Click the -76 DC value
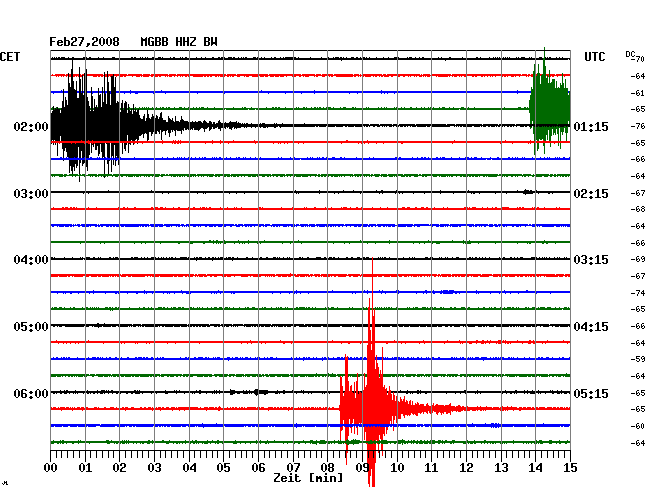Image resolution: width=650 pixels, height=494 pixels. (x=638, y=126)
